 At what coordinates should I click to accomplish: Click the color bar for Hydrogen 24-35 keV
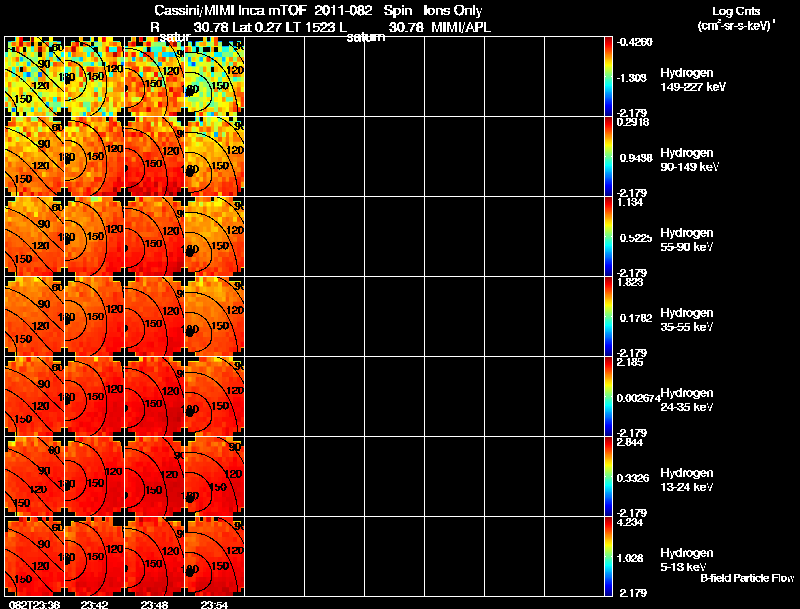[608, 397]
